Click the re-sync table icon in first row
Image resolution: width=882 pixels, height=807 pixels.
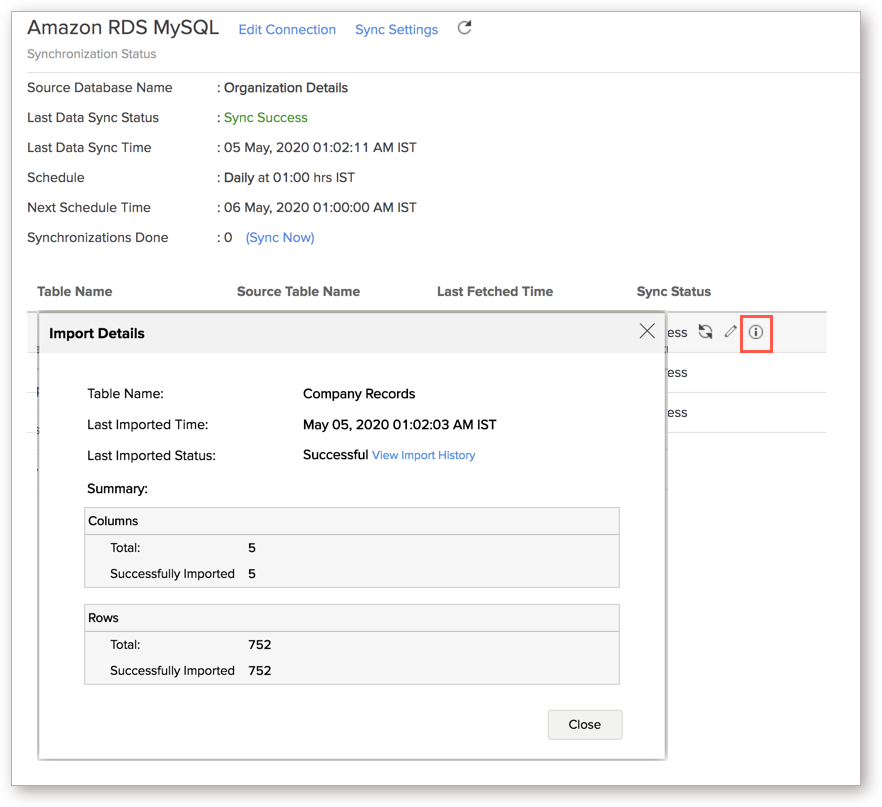705,332
